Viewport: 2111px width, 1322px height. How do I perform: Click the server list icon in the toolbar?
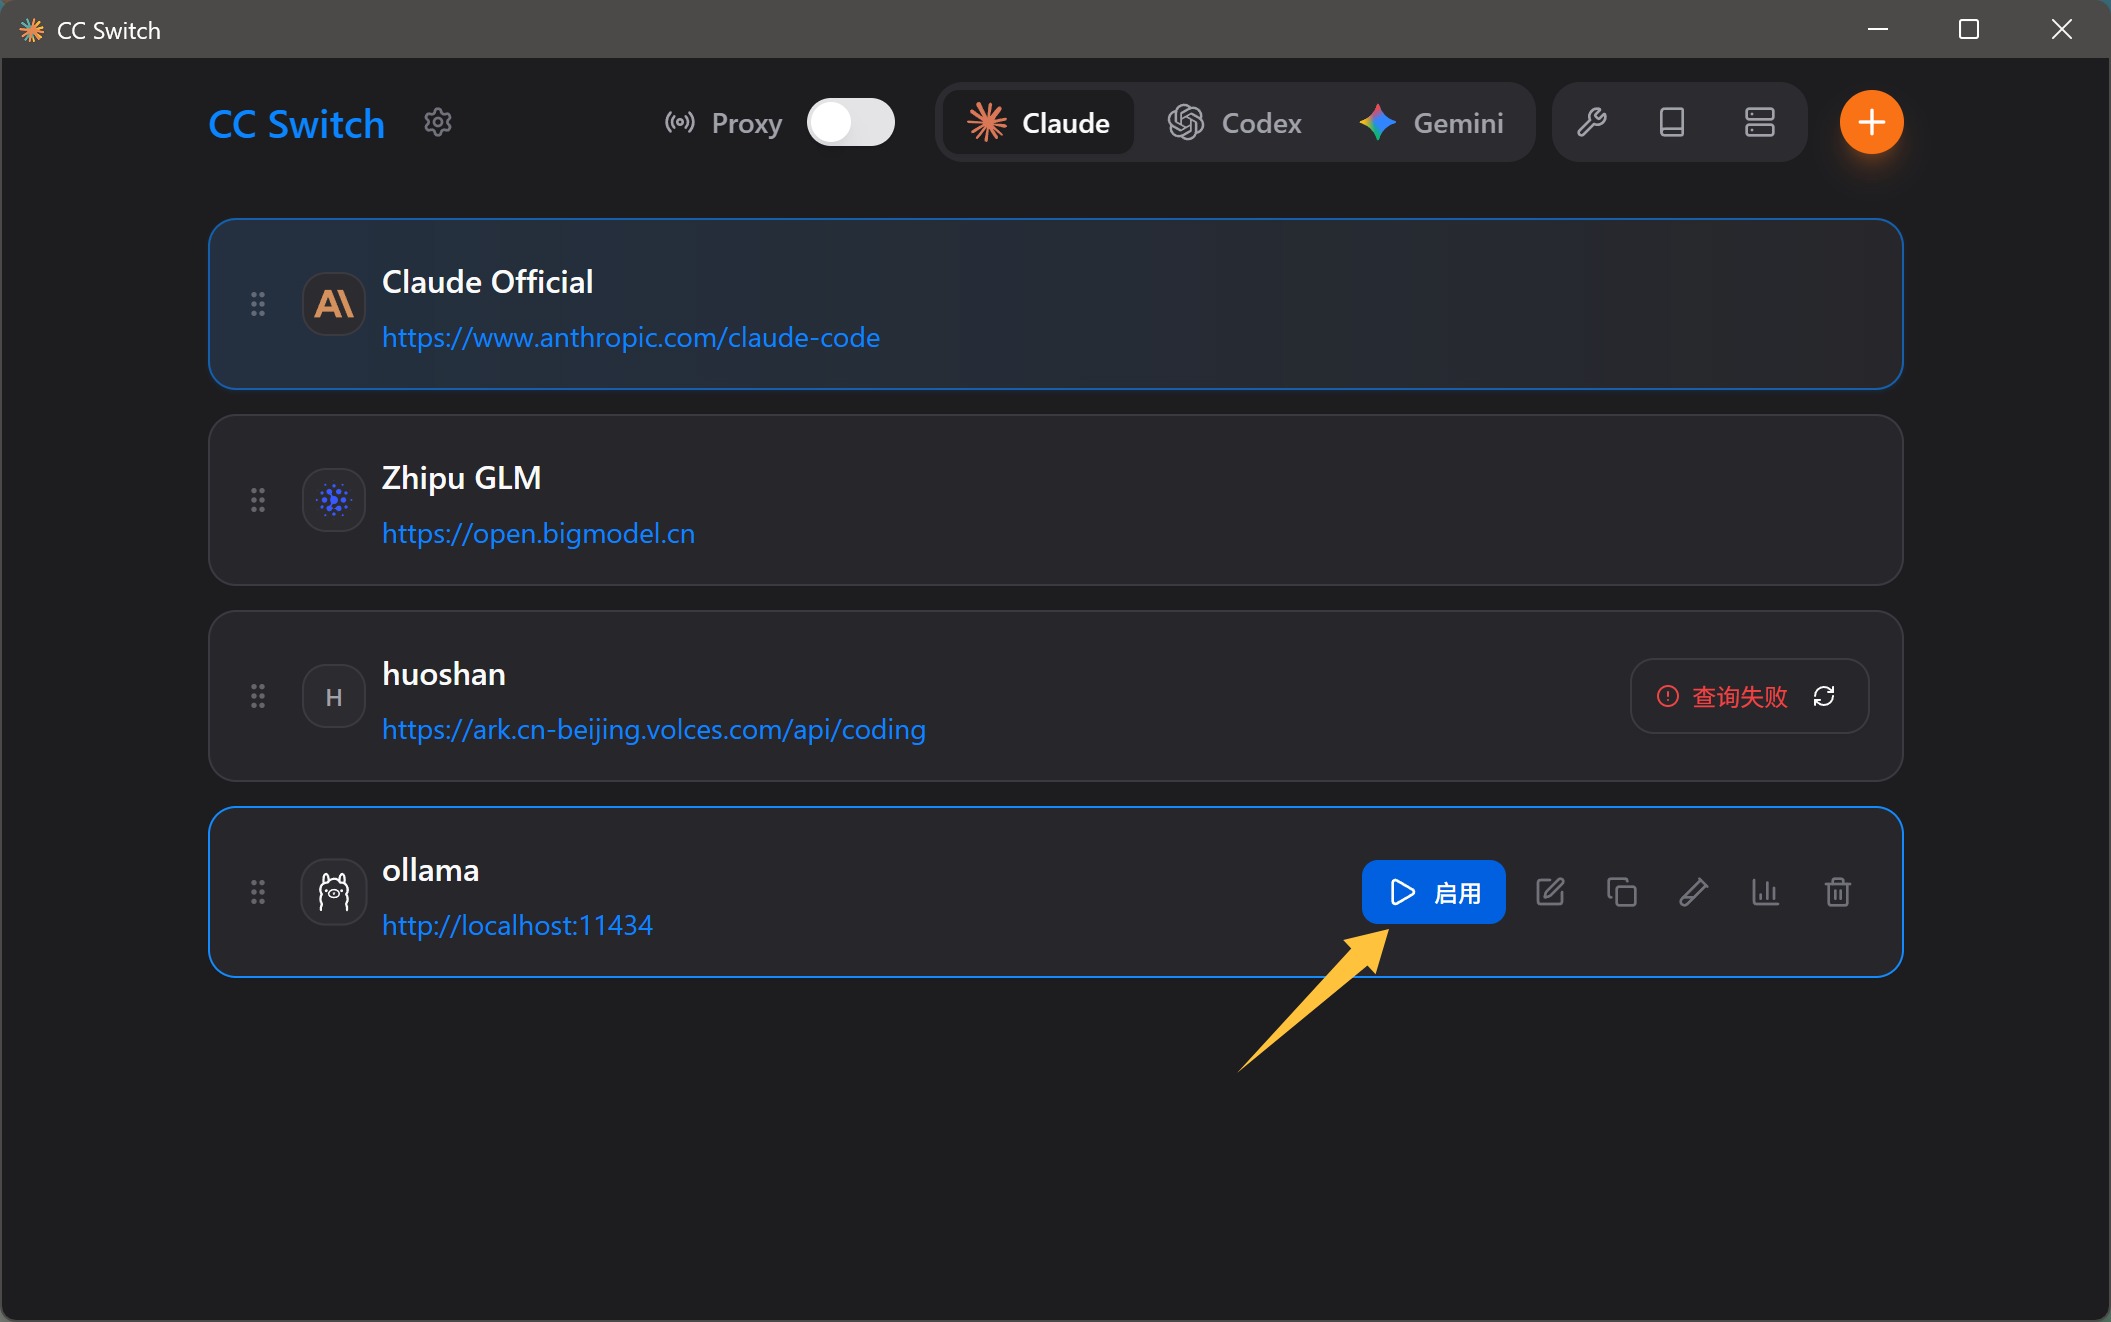pyautogui.click(x=1760, y=122)
